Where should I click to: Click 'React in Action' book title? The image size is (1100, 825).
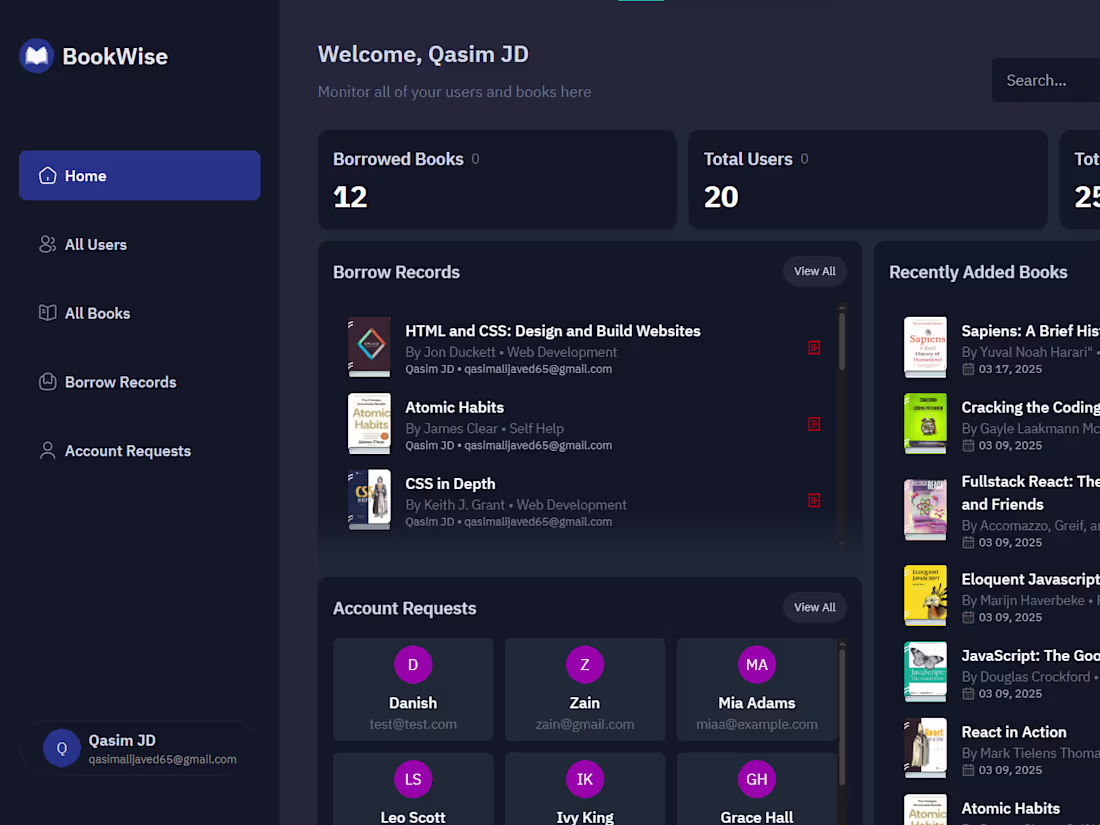click(1014, 732)
